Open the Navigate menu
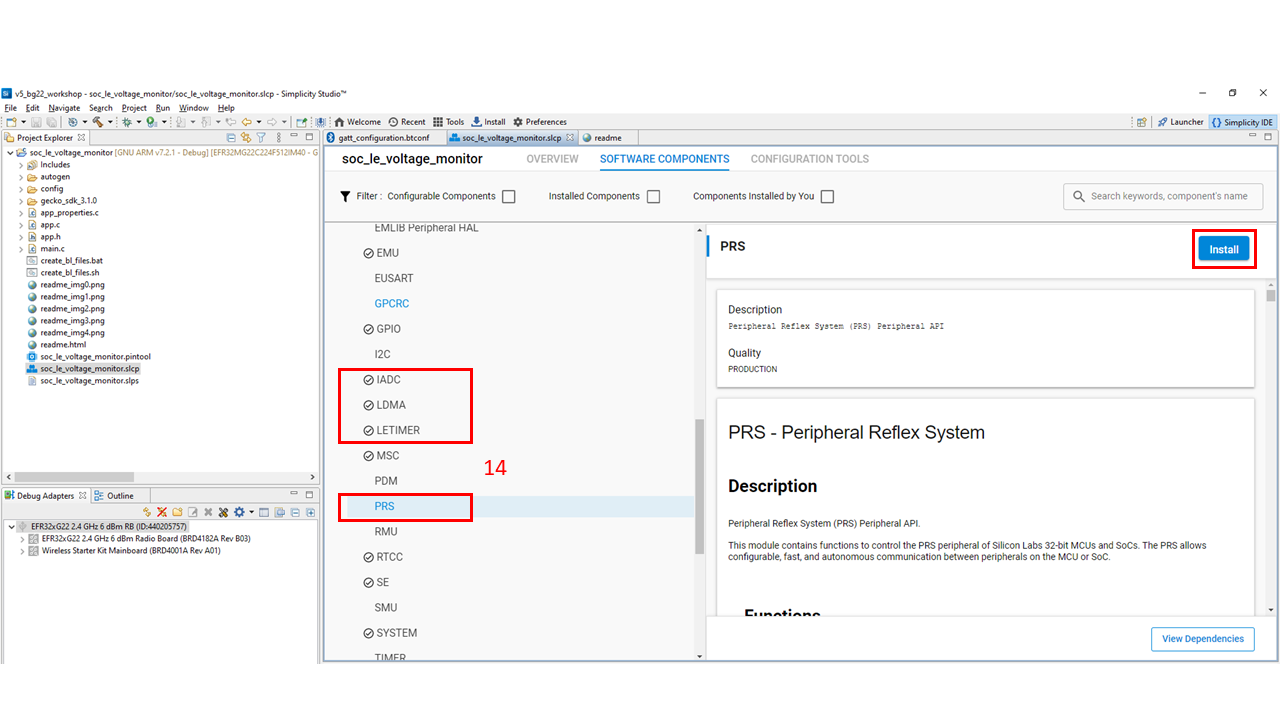 pos(64,108)
